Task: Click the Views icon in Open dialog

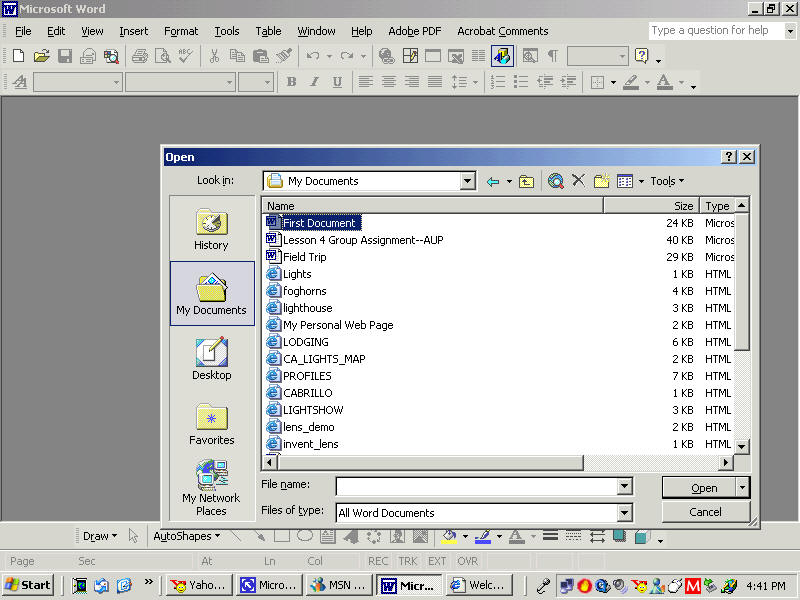Action: (625, 181)
